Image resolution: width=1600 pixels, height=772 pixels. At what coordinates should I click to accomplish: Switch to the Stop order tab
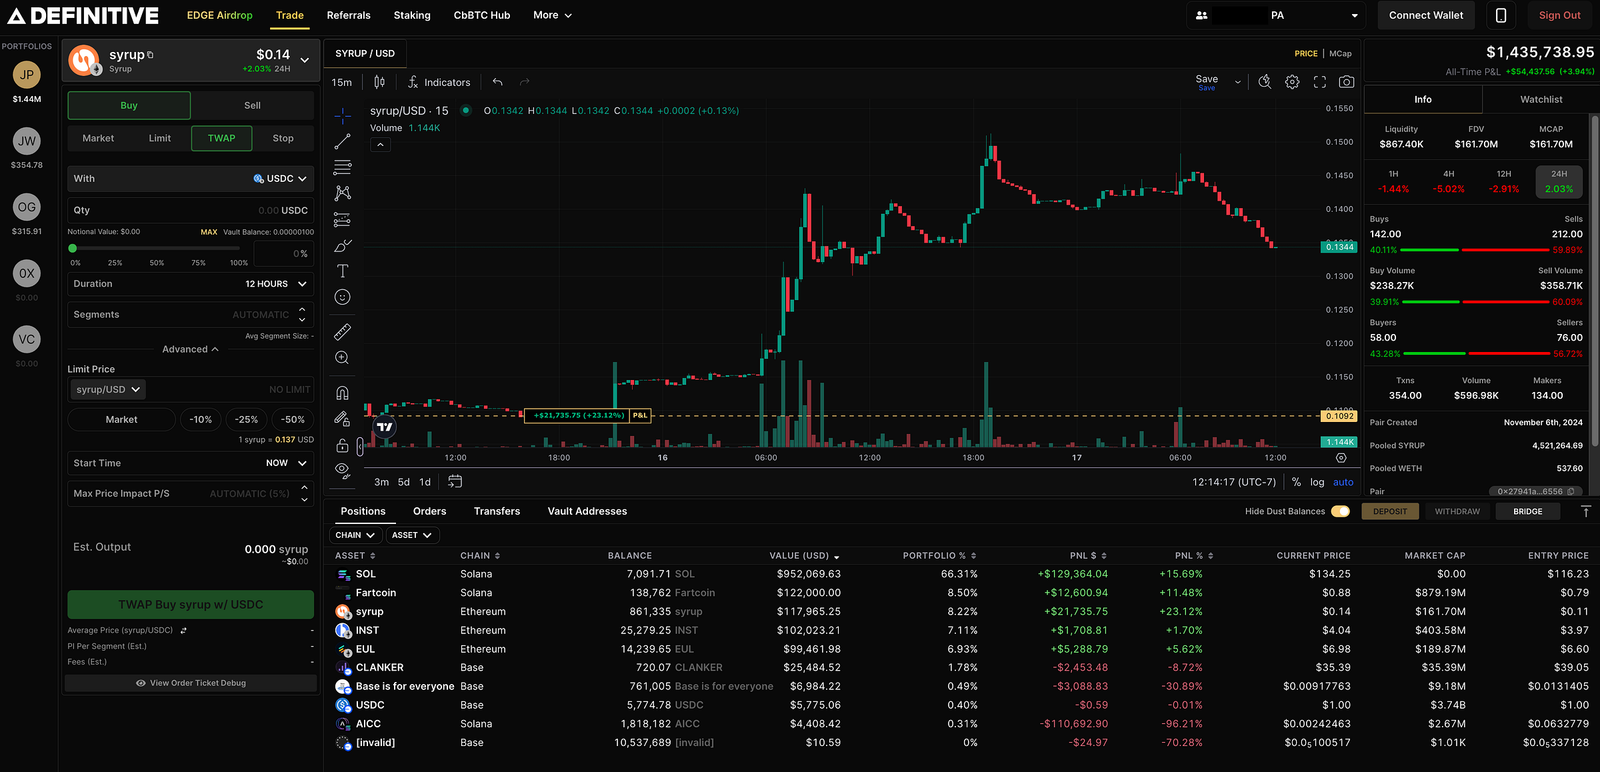point(283,138)
